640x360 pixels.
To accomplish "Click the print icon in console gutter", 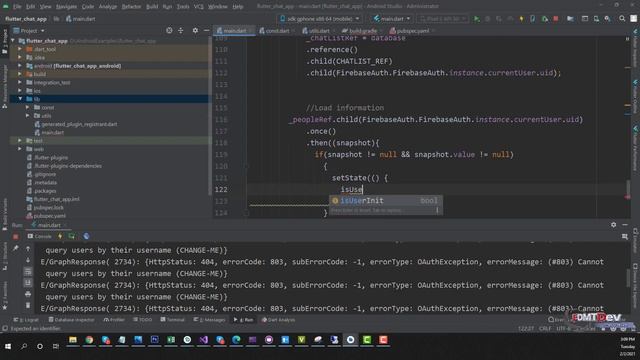I will [x=28, y=294].
